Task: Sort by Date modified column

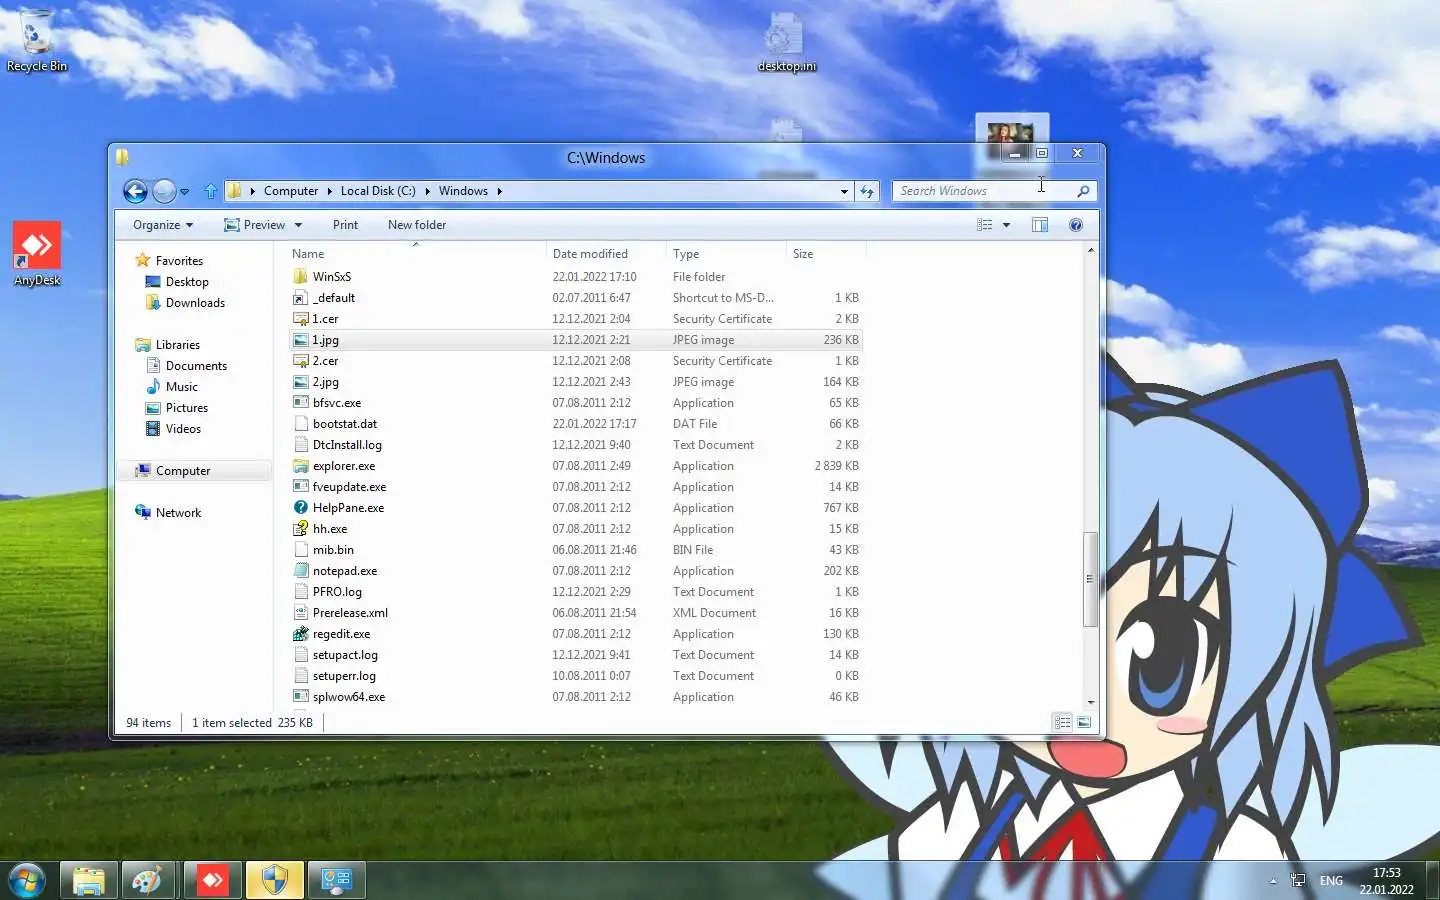Action: click(x=606, y=254)
